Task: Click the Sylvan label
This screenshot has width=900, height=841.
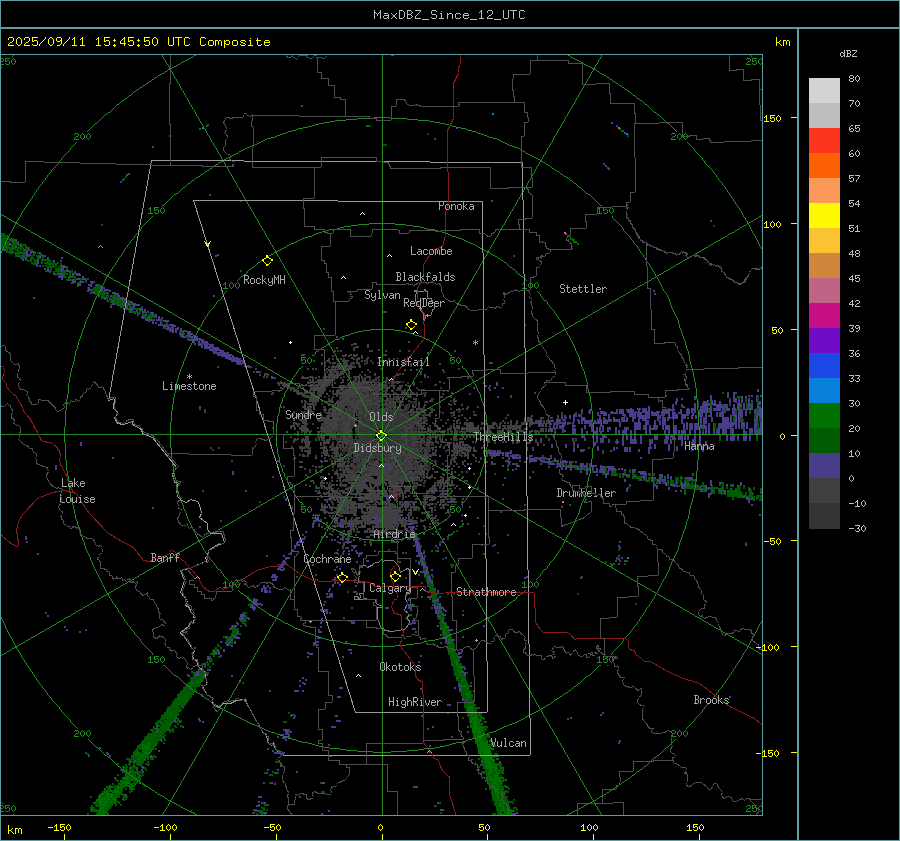Action: click(382, 295)
